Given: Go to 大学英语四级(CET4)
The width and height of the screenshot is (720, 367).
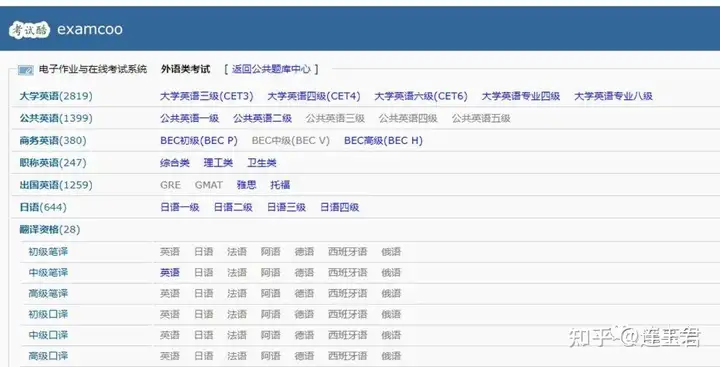Looking at the screenshot, I should click(x=314, y=96).
